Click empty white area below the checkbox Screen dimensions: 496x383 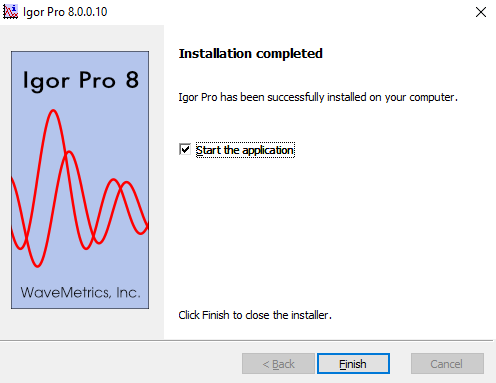click(x=327, y=230)
